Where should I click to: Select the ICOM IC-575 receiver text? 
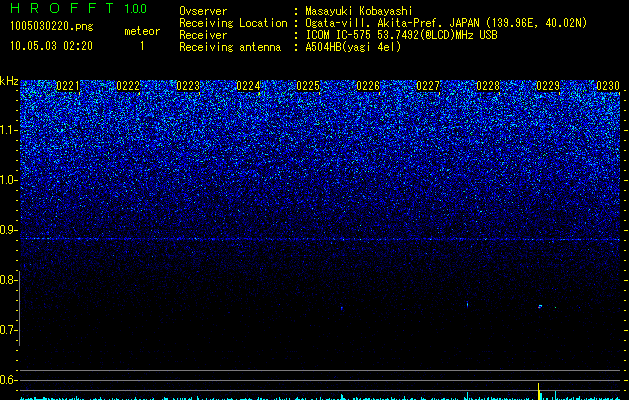point(401,35)
